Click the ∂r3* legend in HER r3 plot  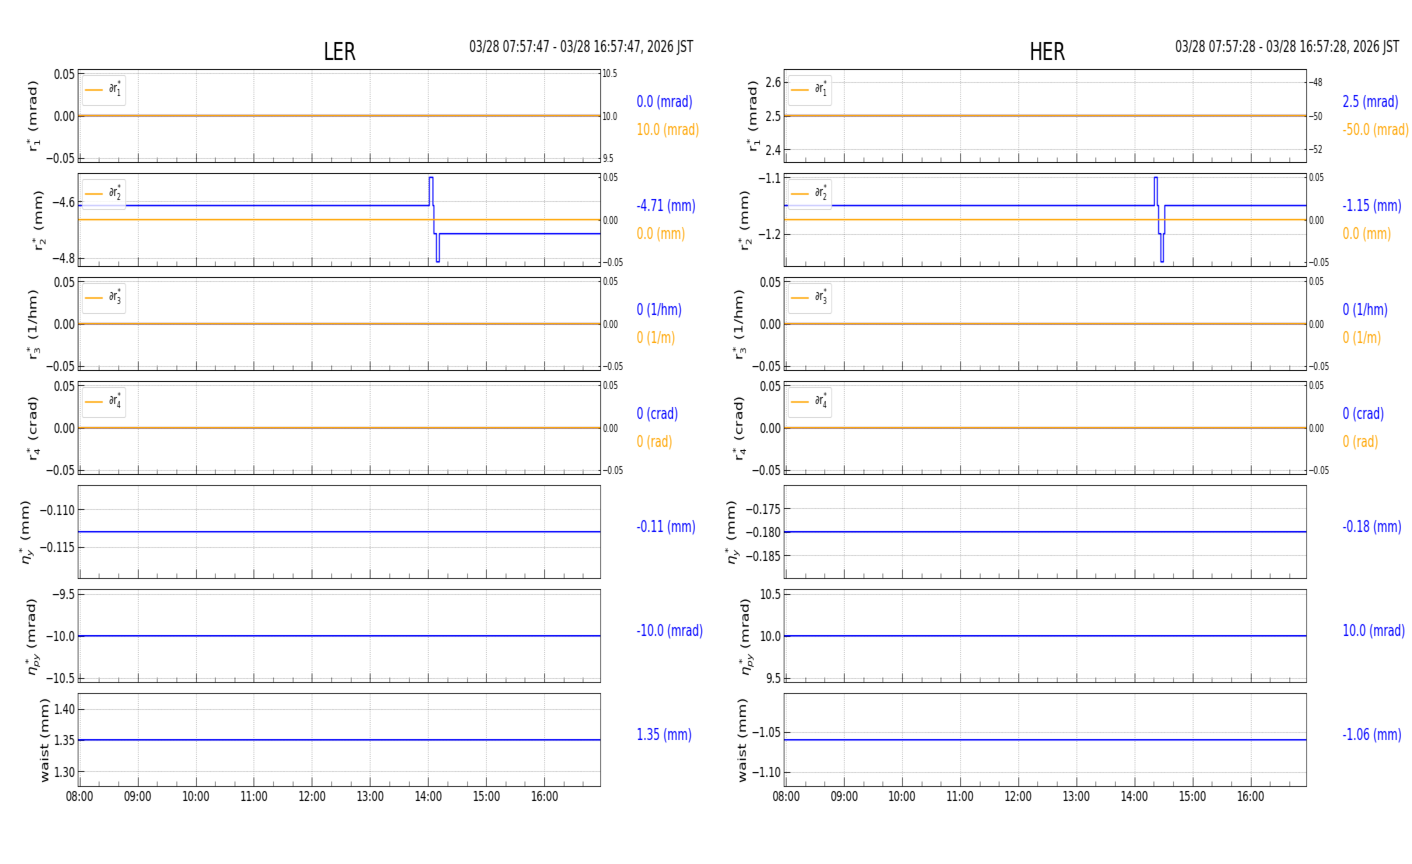coord(809,298)
